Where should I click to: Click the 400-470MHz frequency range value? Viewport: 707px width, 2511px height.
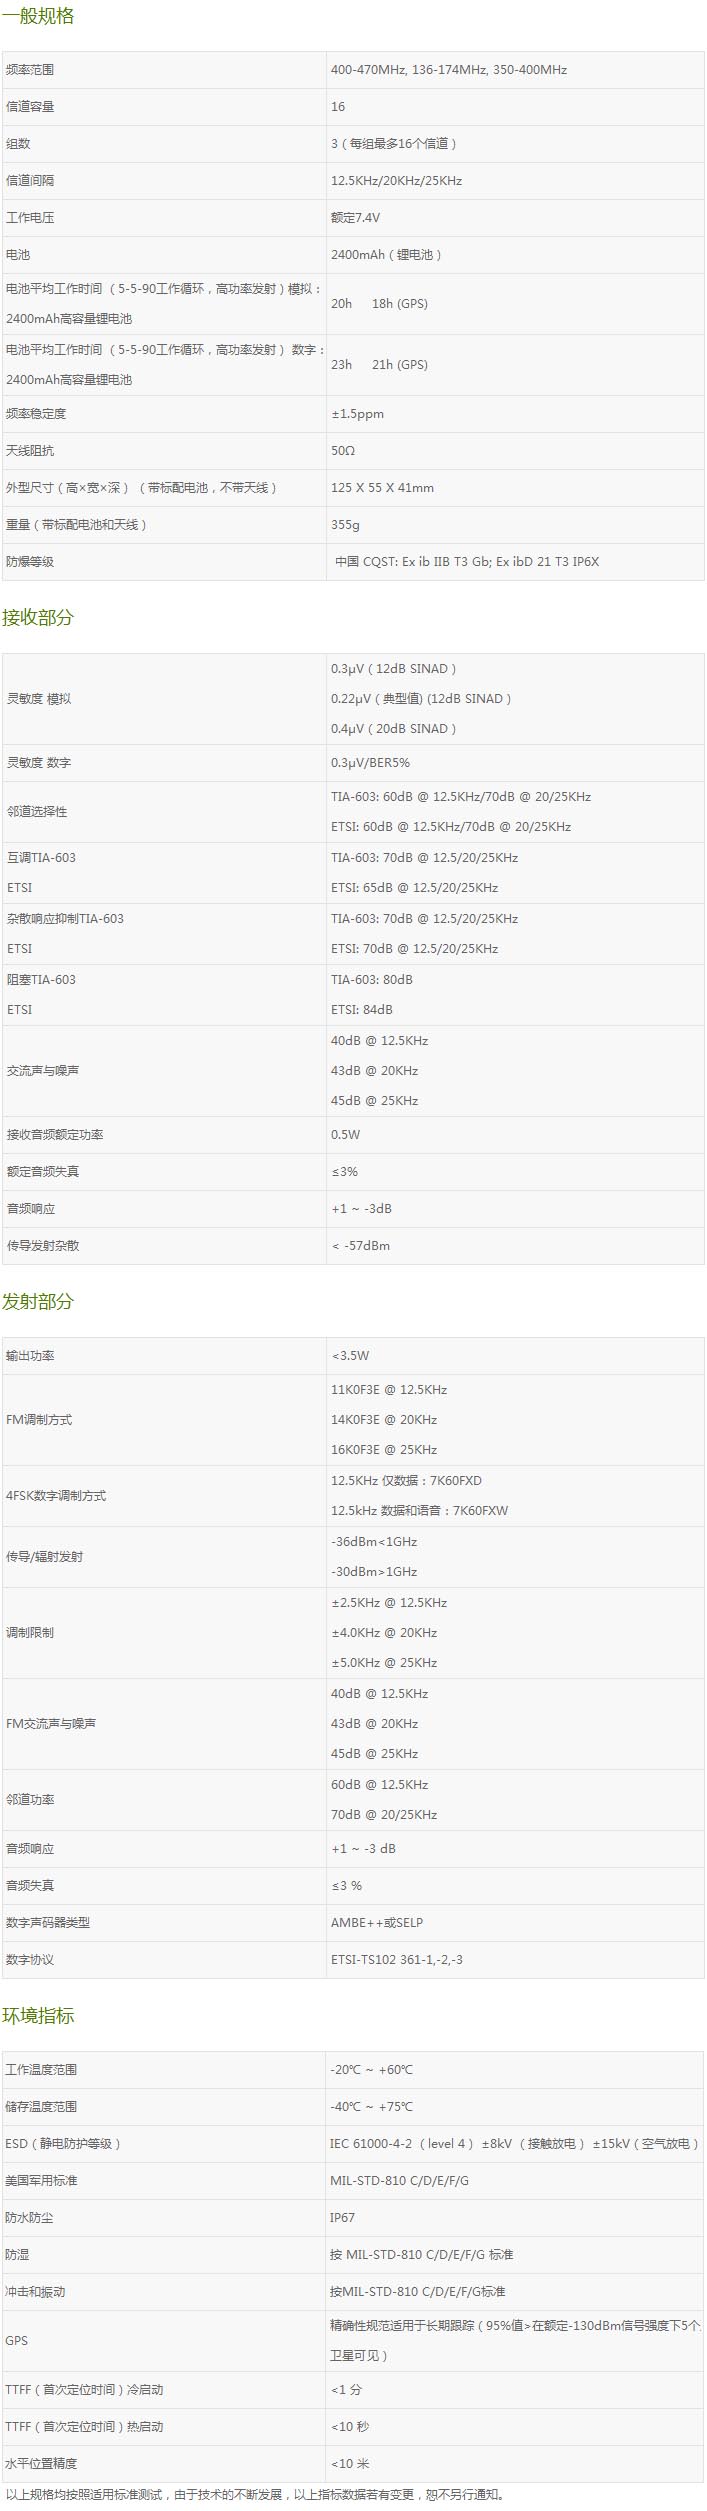449,70
